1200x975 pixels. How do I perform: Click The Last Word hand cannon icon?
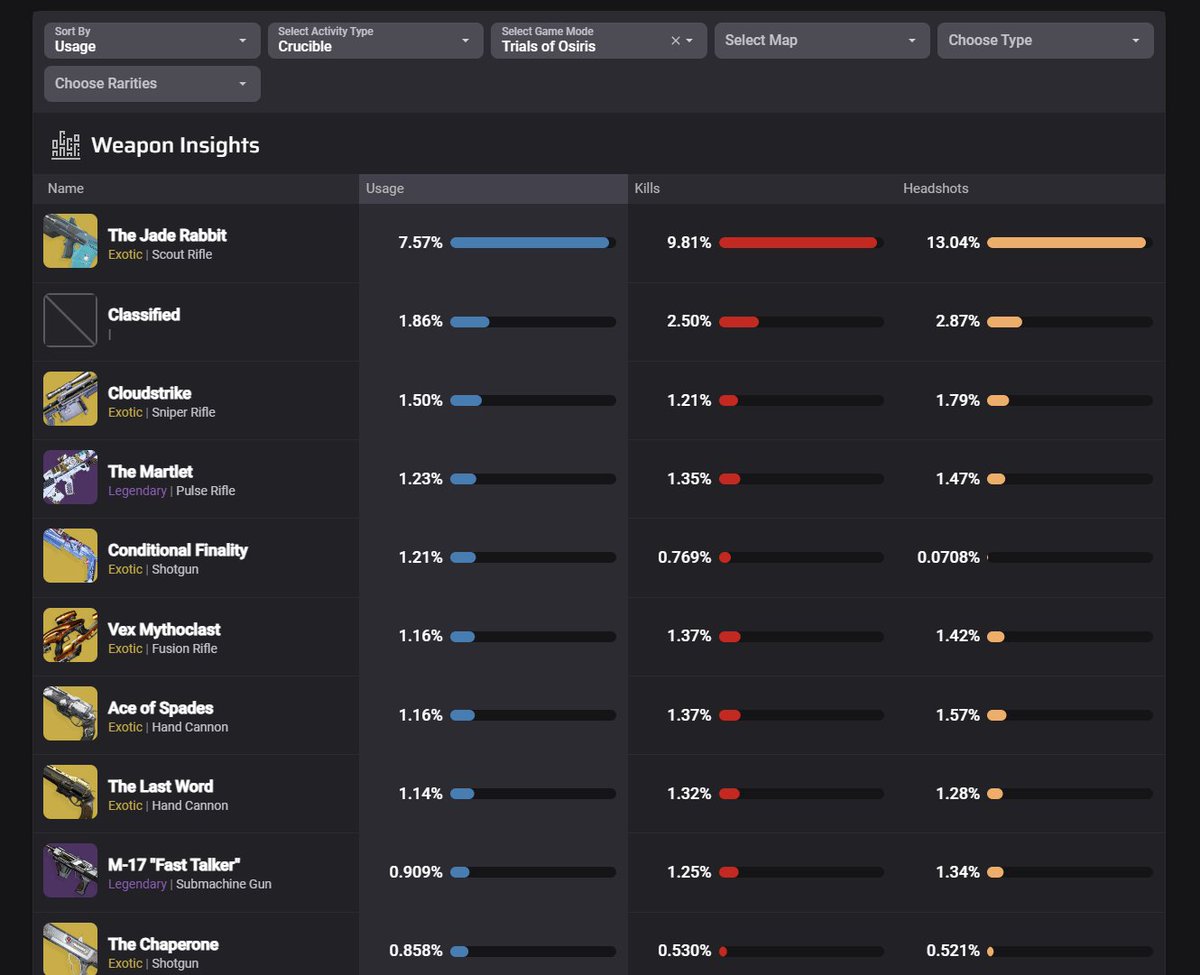tap(70, 792)
